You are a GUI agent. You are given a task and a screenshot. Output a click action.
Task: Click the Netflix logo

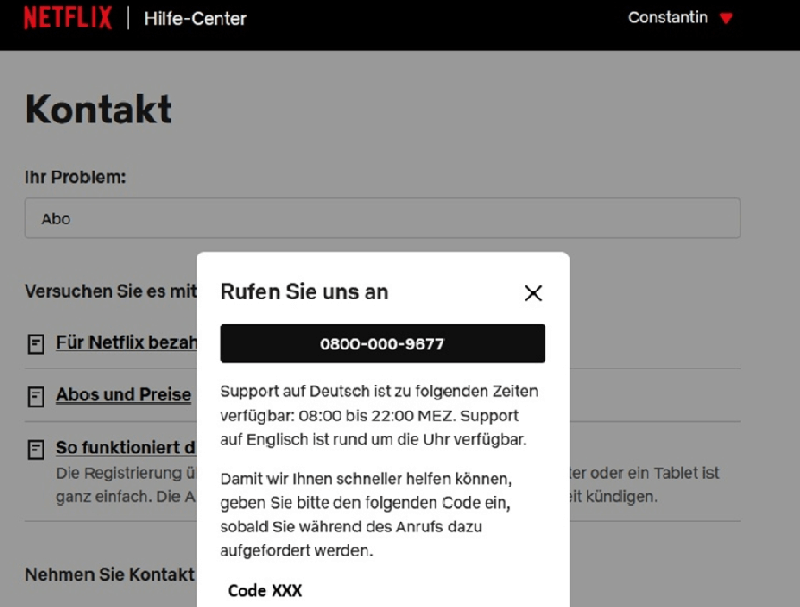[x=68, y=18]
